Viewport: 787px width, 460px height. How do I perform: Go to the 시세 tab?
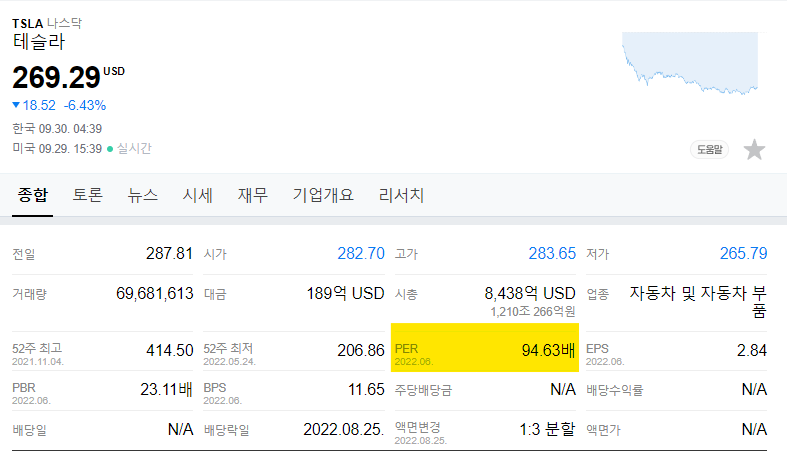tap(198, 195)
